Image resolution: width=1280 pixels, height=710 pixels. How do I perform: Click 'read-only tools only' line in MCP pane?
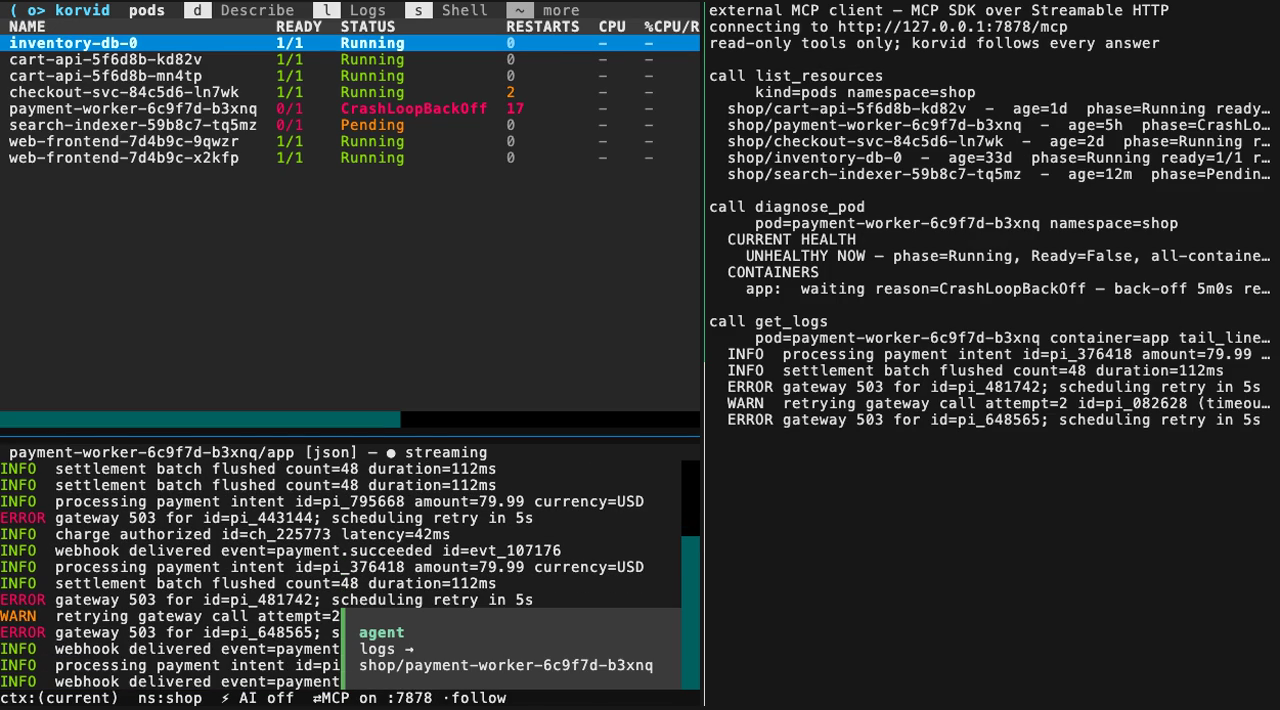[934, 43]
